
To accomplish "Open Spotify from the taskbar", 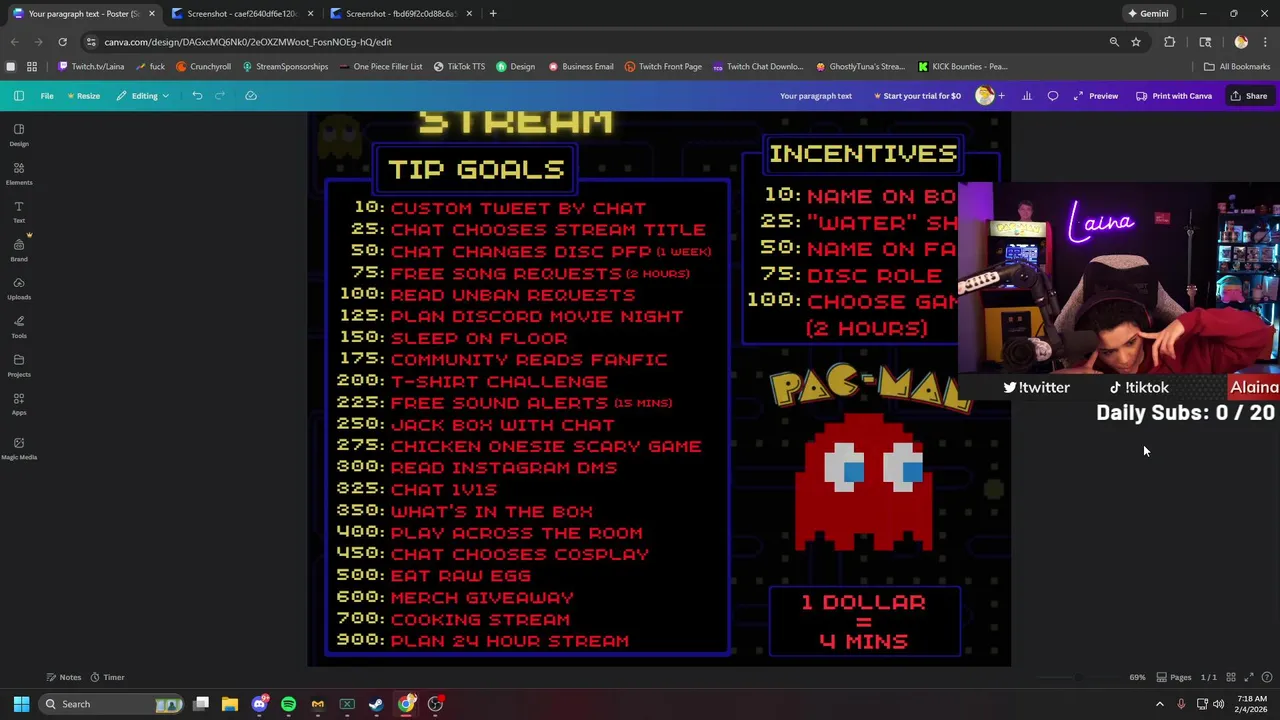I will click(x=288, y=704).
